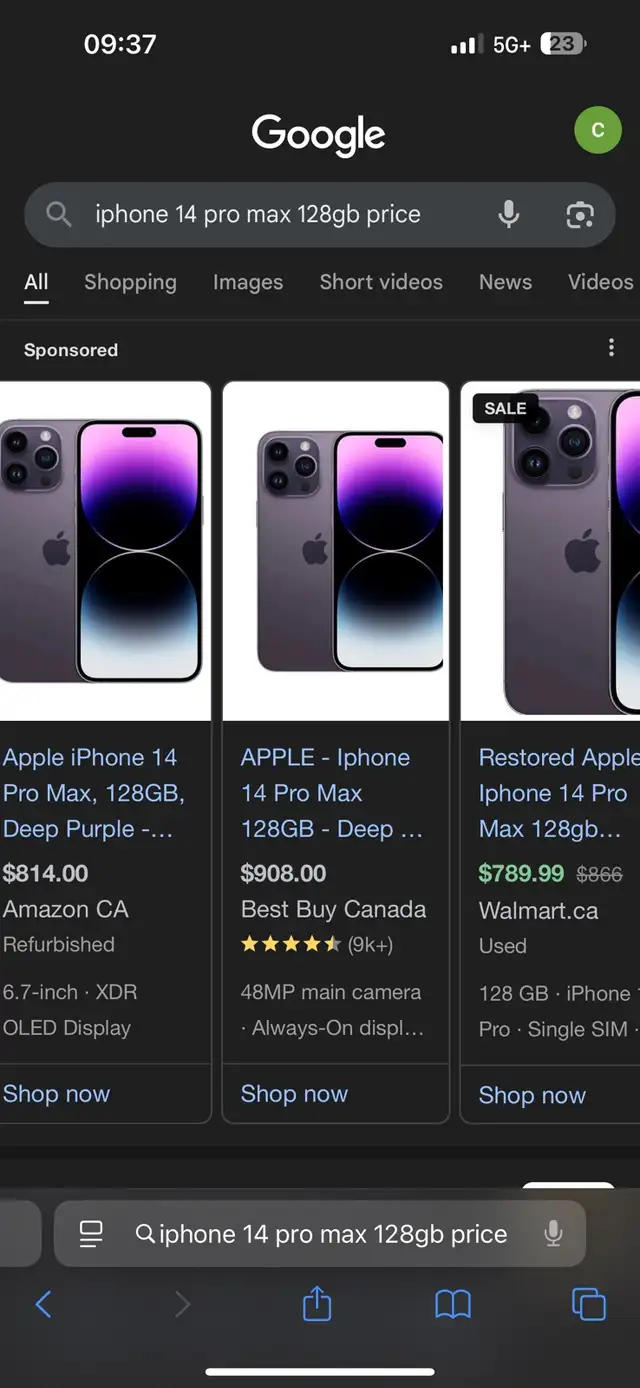This screenshot has width=640, height=1388.
Task: Select the Short videos tab
Action: click(x=381, y=282)
